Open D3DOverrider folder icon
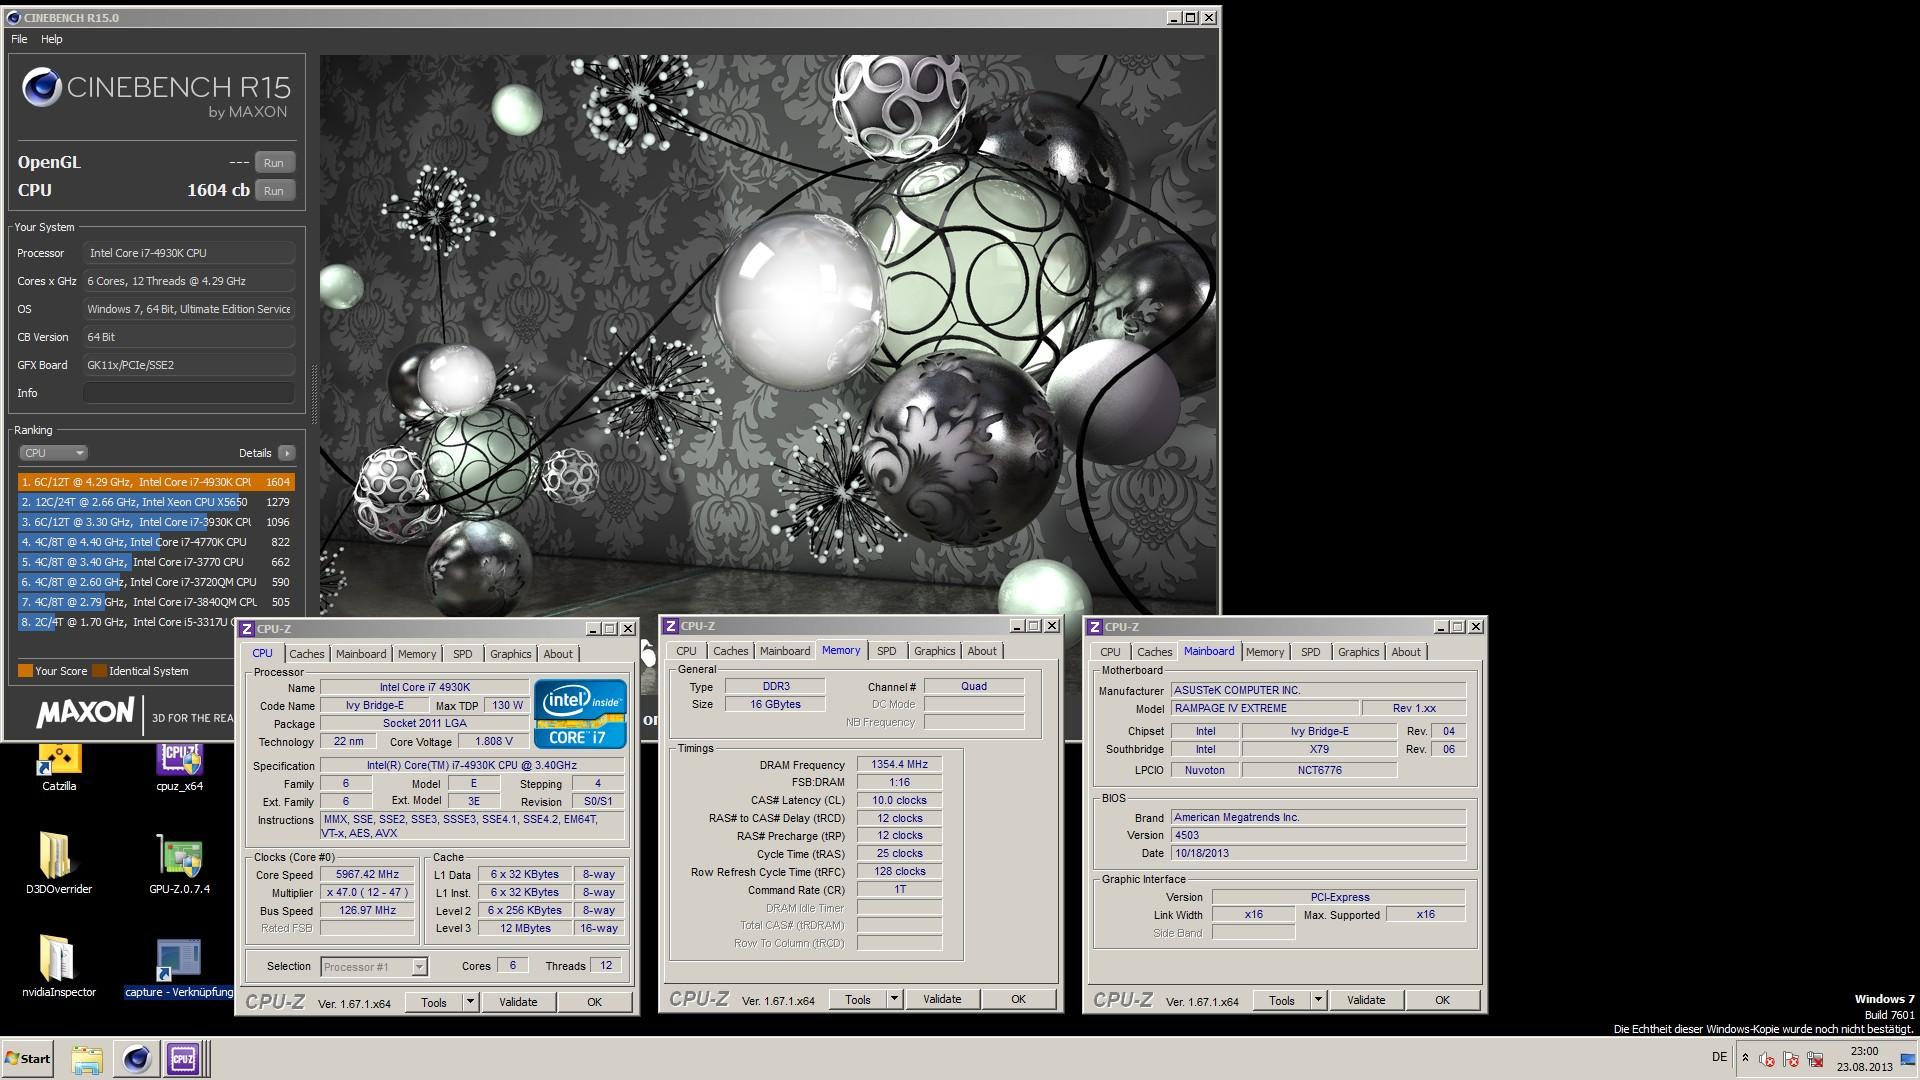 pyautogui.click(x=58, y=862)
